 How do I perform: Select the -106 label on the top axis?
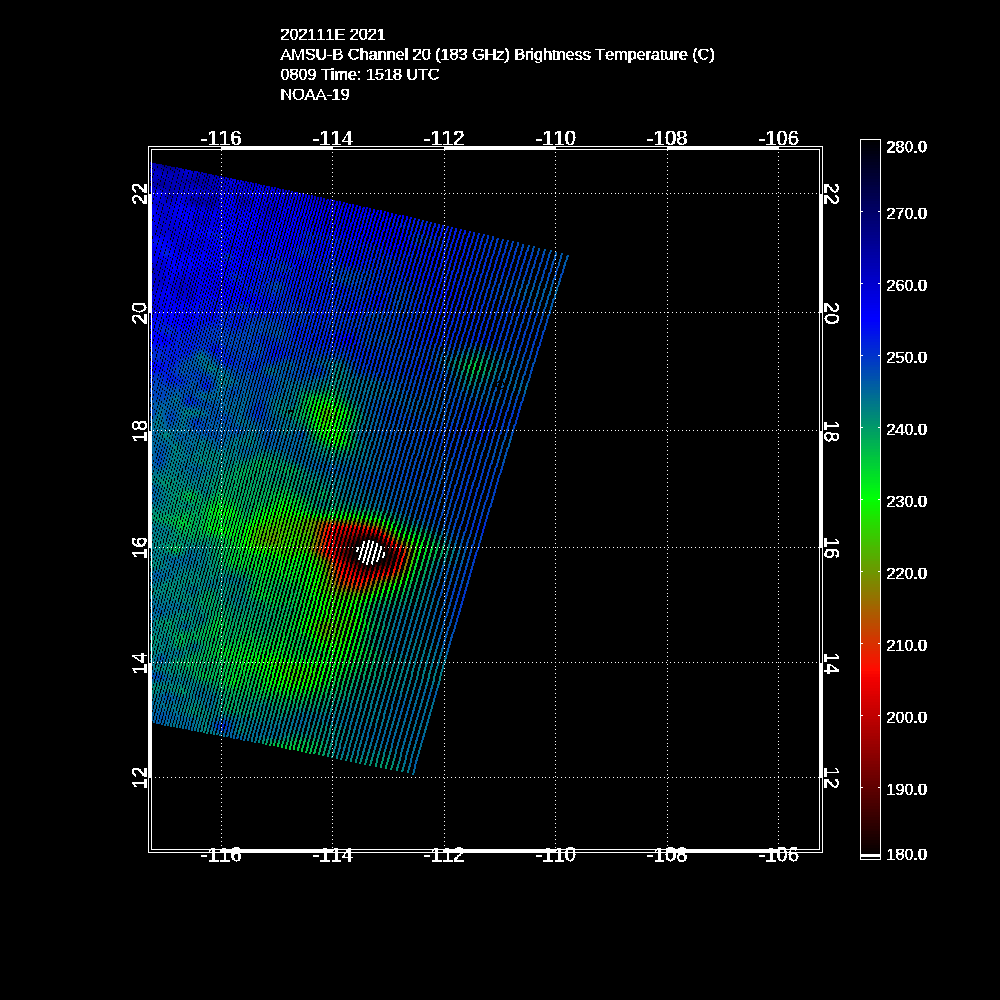pos(778,138)
